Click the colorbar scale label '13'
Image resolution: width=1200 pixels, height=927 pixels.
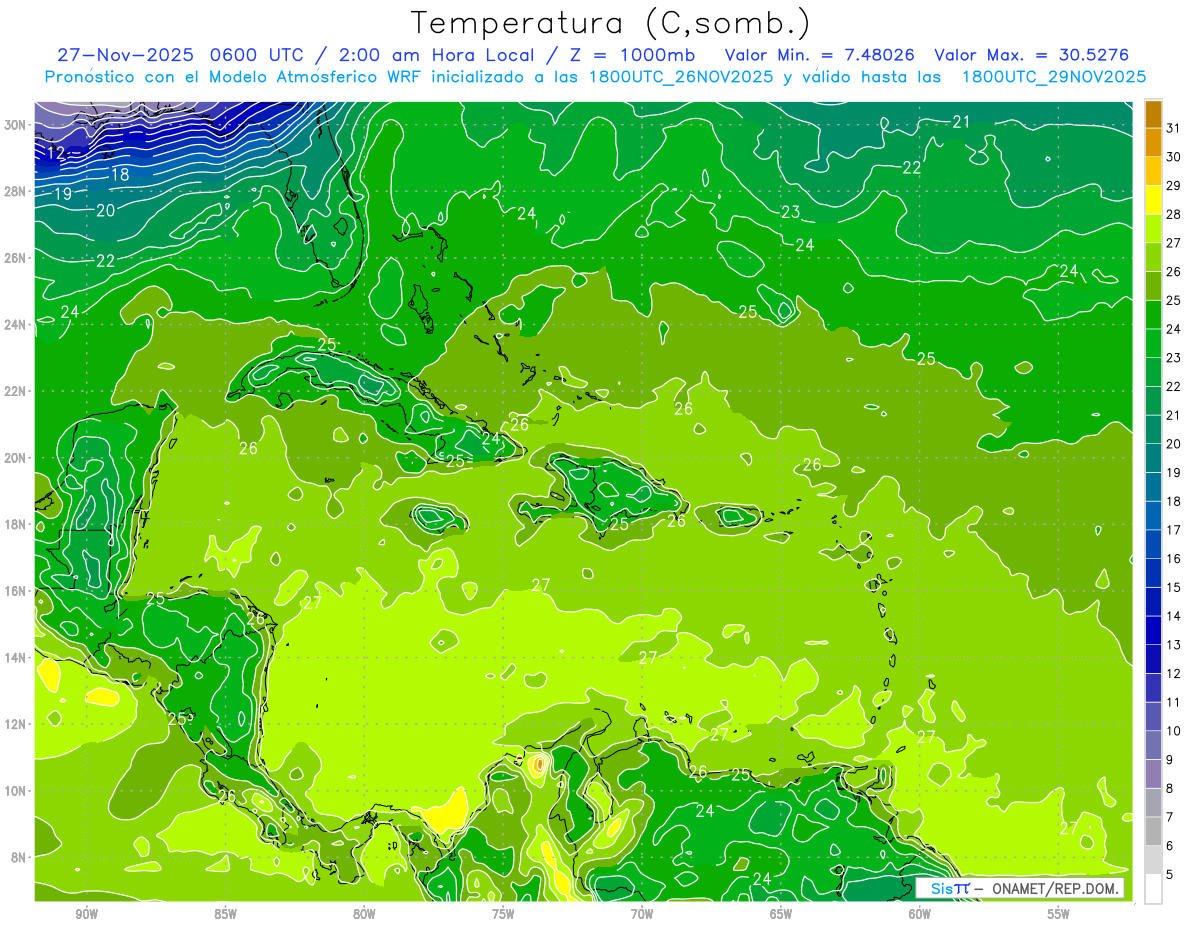coord(1174,645)
